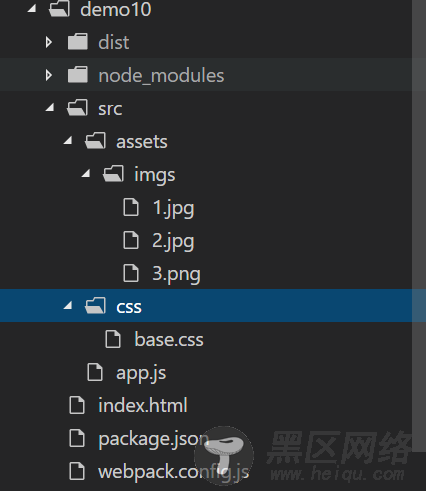The height and width of the screenshot is (491, 426).
Task: Click the imgs open-folder icon
Action: click(113, 173)
